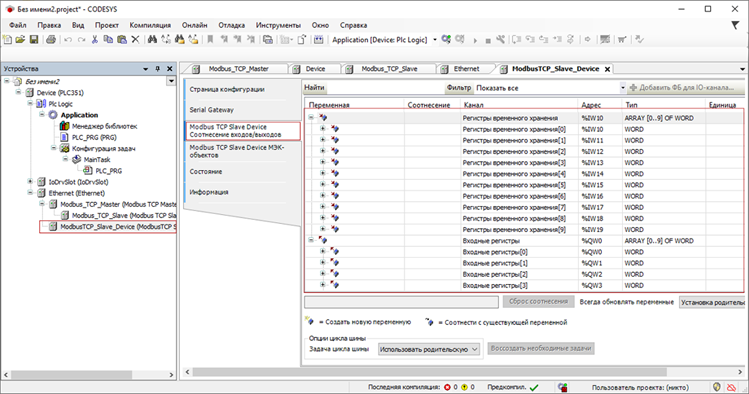Click the Undo arrow icon
Screen dimensions: 749x394
pos(68,40)
